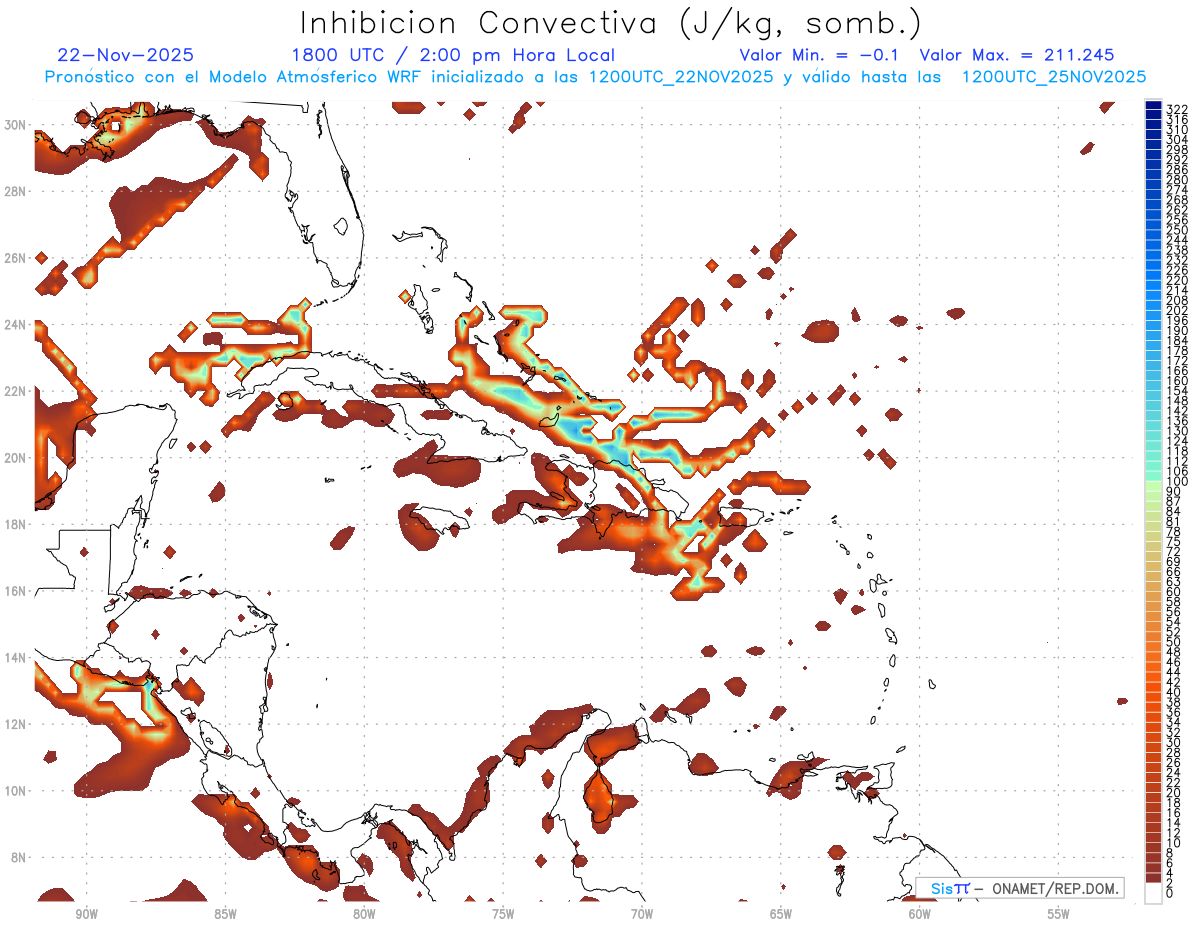Click the '60W' longitude label
The width and height of the screenshot is (1200, 927).
pos(920,914)
